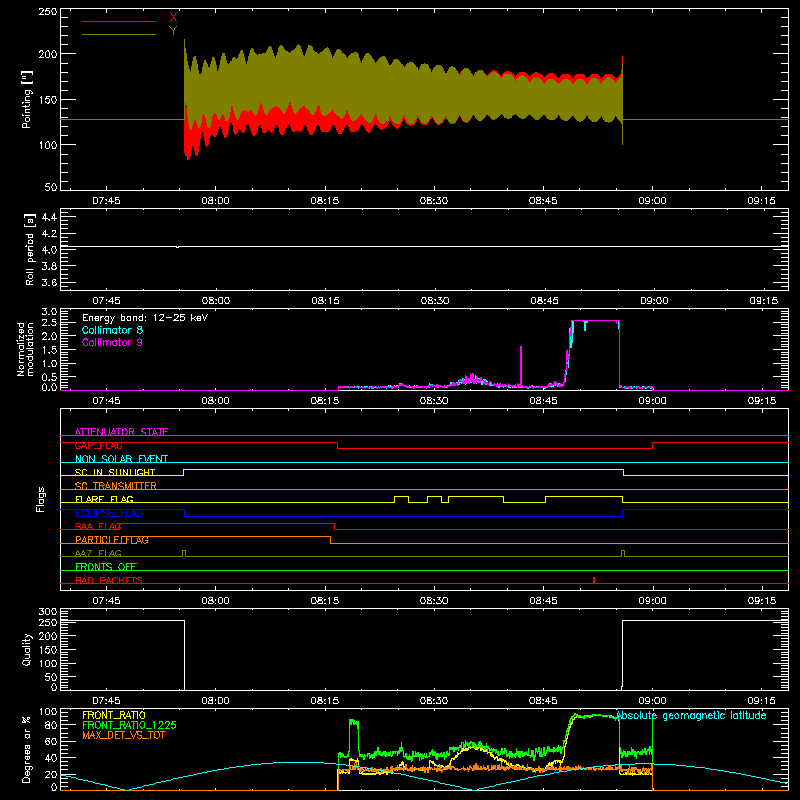Click the 08:30 tick under modulation plot

pos(434,401)
